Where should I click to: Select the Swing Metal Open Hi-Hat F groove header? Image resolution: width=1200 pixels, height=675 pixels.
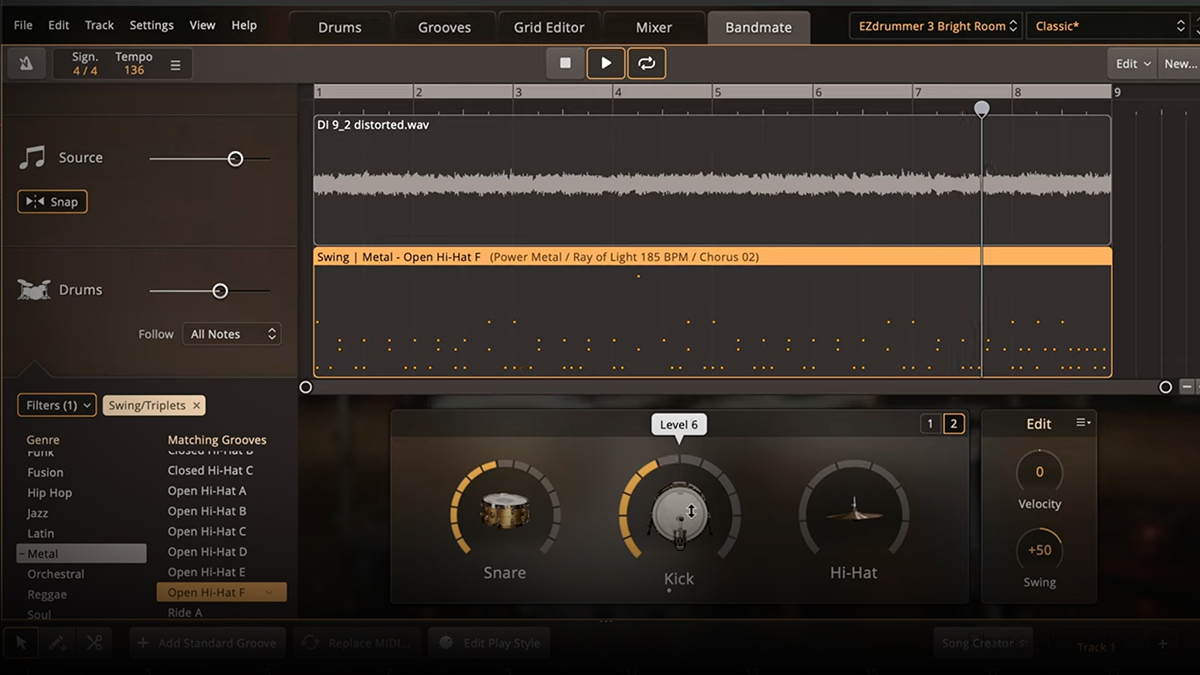(712, 257)
